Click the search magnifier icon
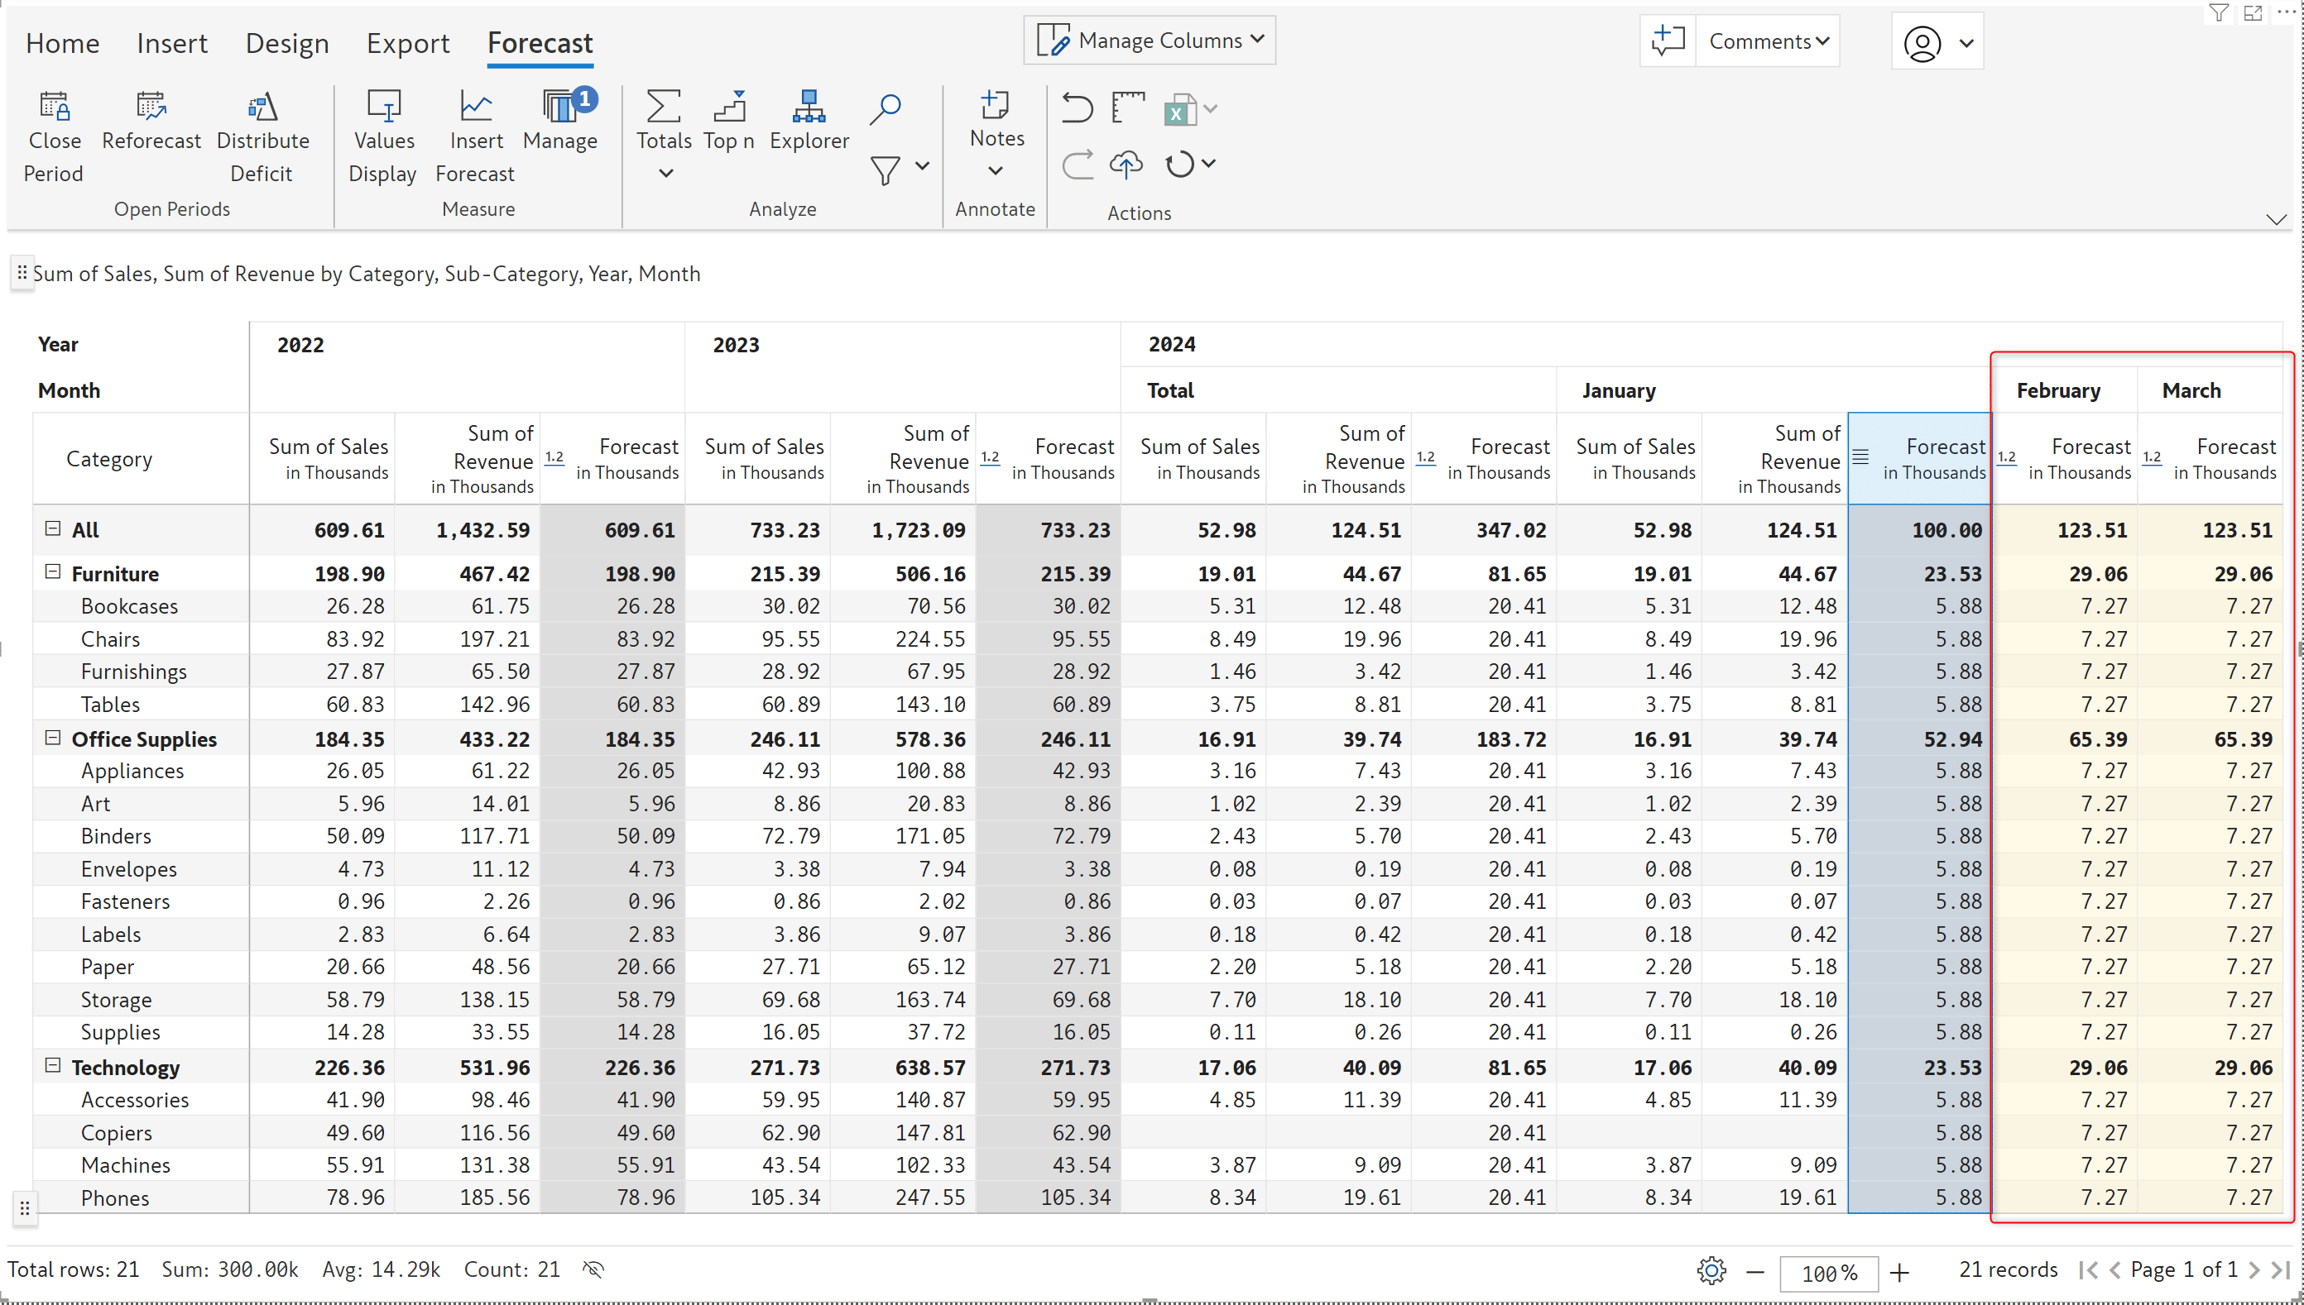The width and height of the screenshot is (2304, 1305). click(x=885, y=108)
